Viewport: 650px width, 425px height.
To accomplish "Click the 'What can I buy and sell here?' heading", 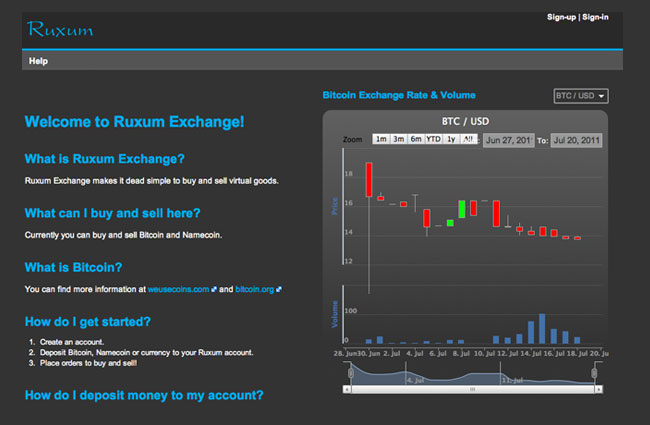I will pyautogui.click(x=112, y=213).
